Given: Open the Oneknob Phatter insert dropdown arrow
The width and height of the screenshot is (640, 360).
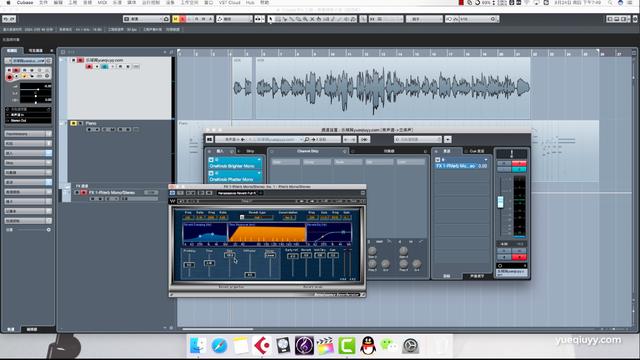Looking at the screenshot, I should point(259,173).
